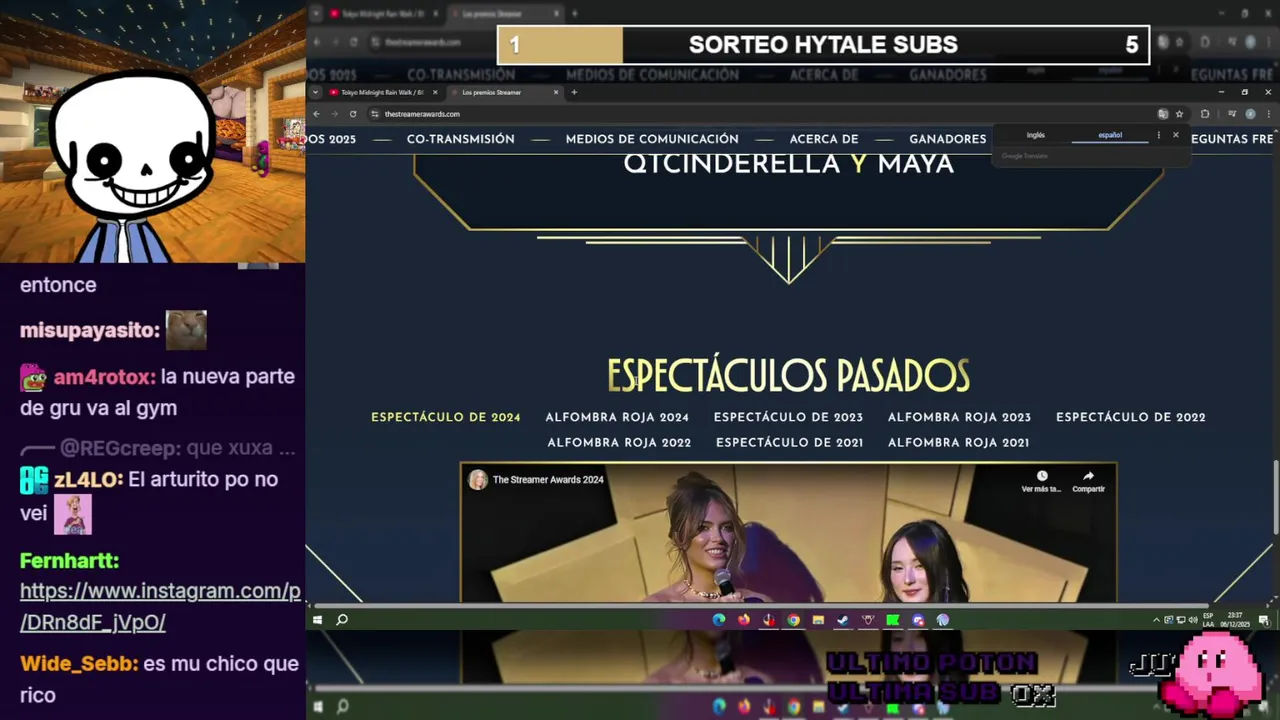Screen dimensions: 1280x720
Task: Select ALFOMBRA ROJA 2024 link
Action: [x=617, y=417]
